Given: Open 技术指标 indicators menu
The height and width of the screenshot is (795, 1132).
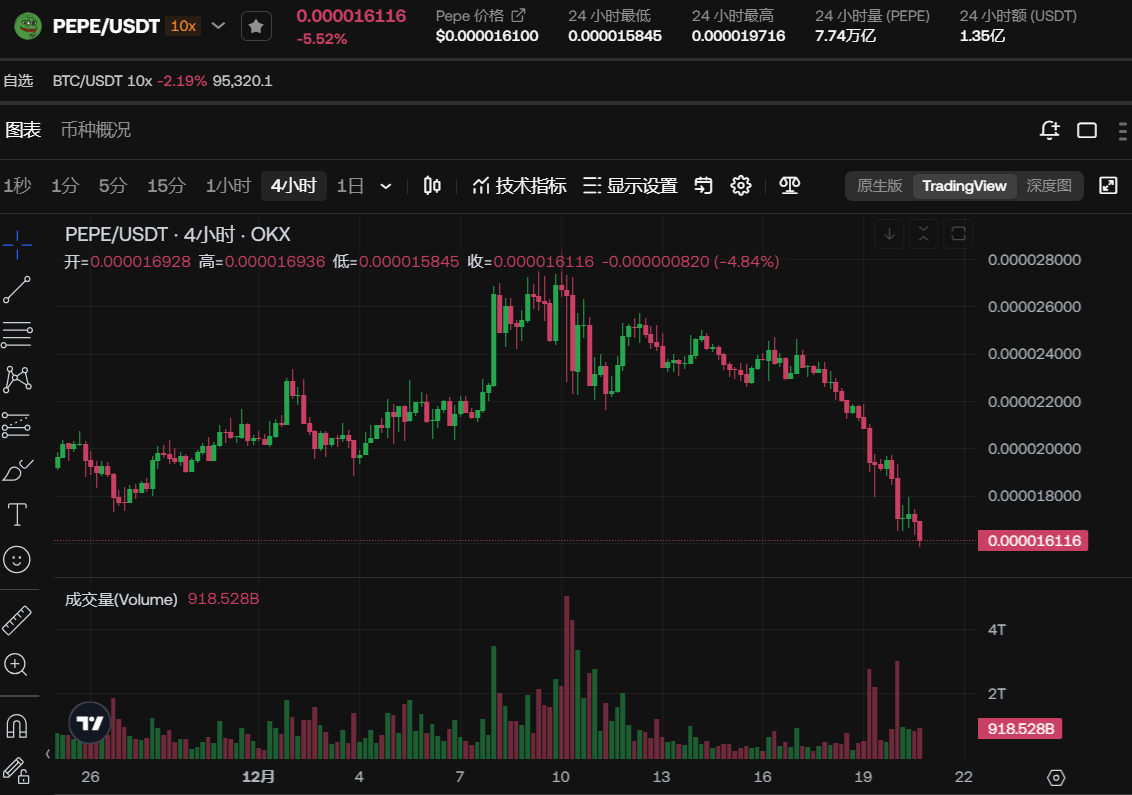Looking at the screenshot, I should point(519,186).
